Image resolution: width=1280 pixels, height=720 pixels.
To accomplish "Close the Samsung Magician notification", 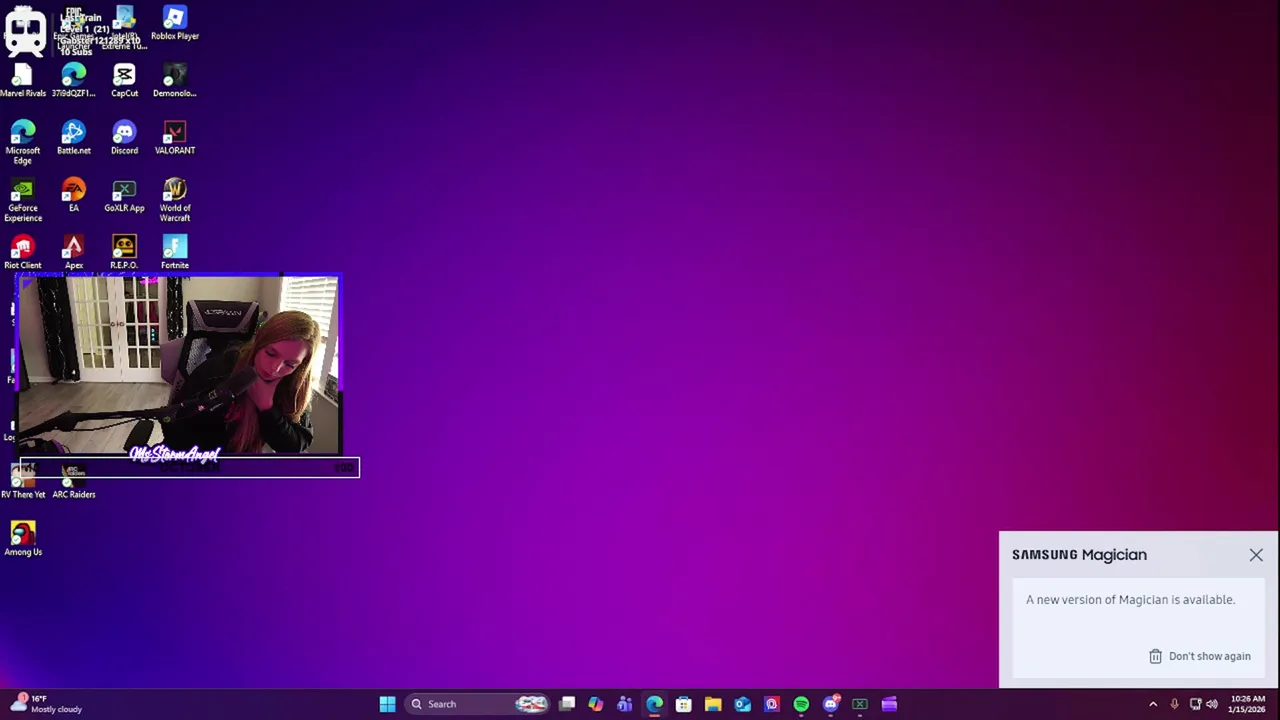I will pos(1256,555).
